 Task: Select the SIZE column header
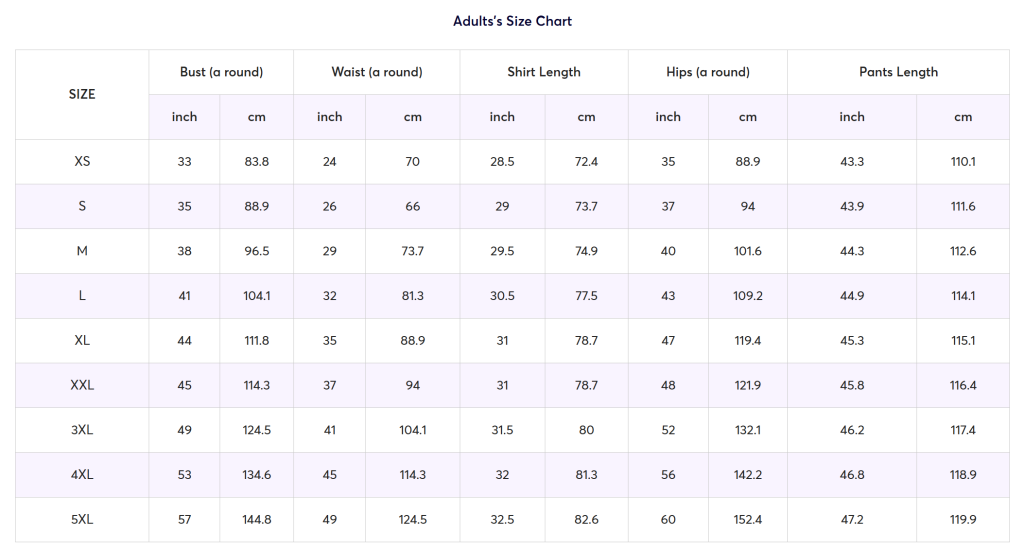[82, 94]
